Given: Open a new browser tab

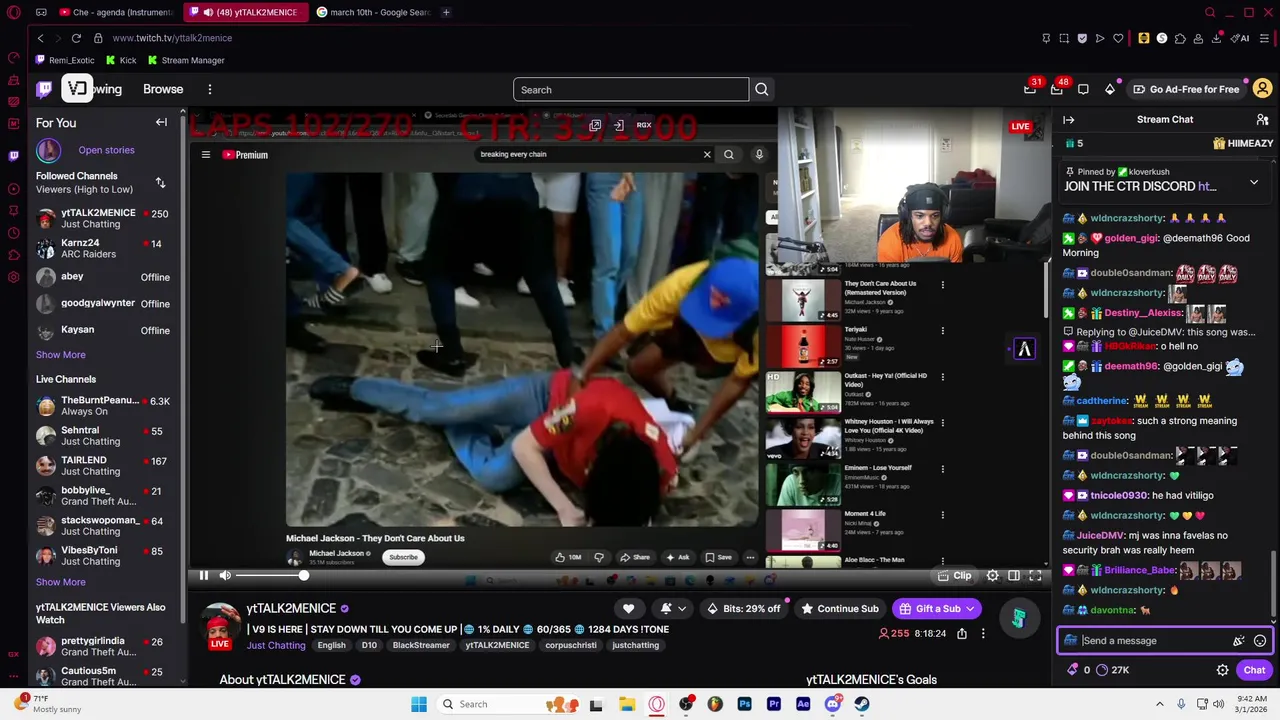Looking at the screenshot, I should [447, 12].
